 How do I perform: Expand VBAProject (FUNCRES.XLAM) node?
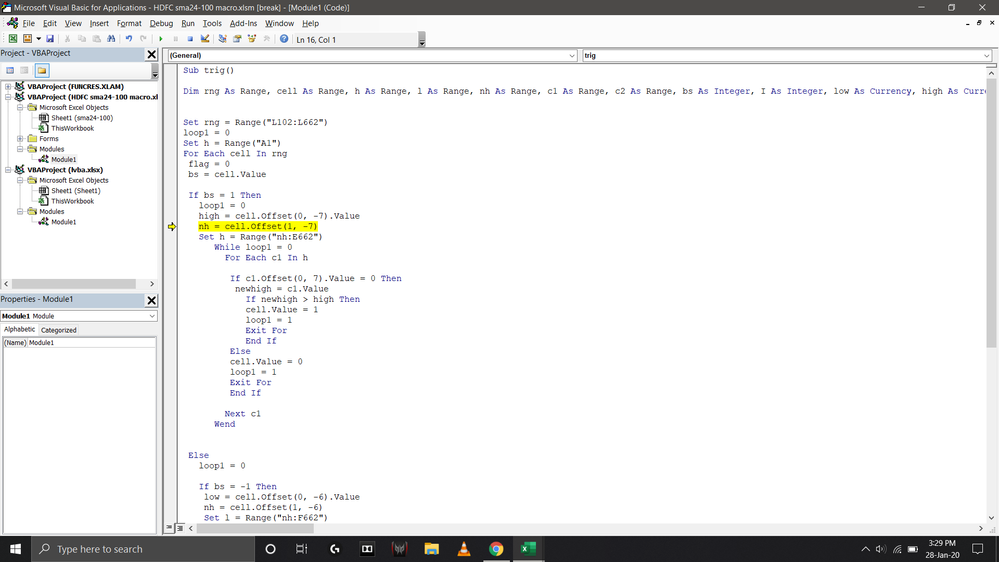8,87
